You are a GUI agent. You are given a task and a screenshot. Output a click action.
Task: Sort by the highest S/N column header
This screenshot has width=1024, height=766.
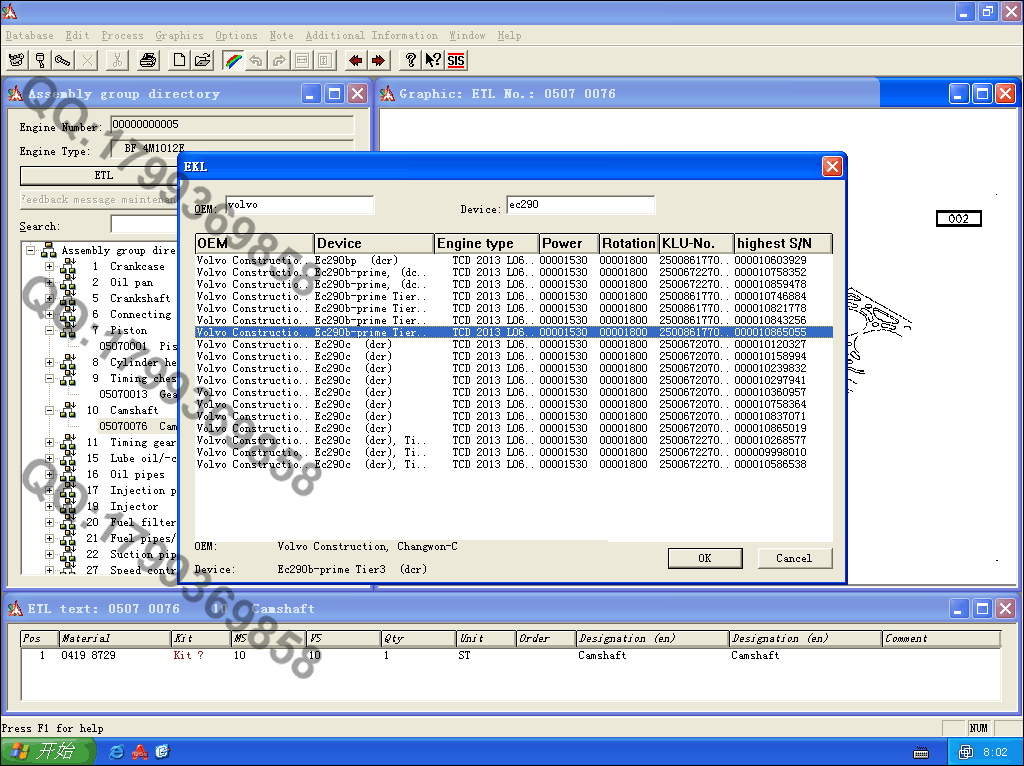782,243
